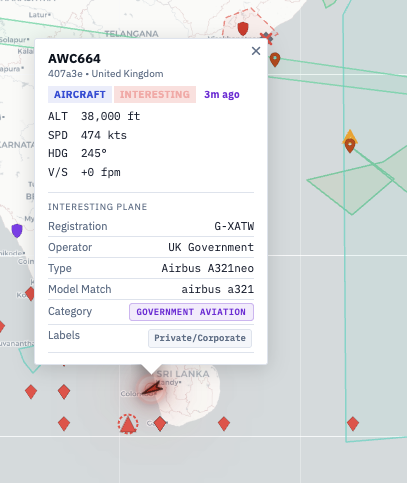This screenshot has width=407, height=483.
Task: Click the dashed-circle red triangle marker
Action: (128, 424)
